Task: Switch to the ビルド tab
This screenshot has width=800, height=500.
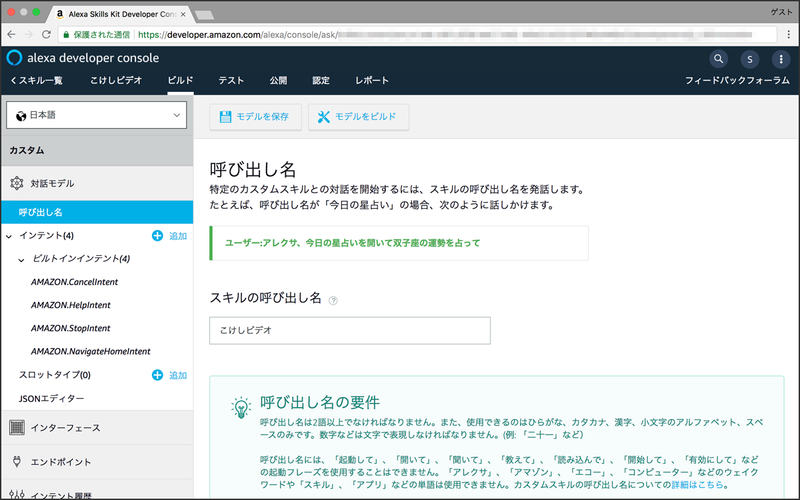Action: click(x=181, y=80)
